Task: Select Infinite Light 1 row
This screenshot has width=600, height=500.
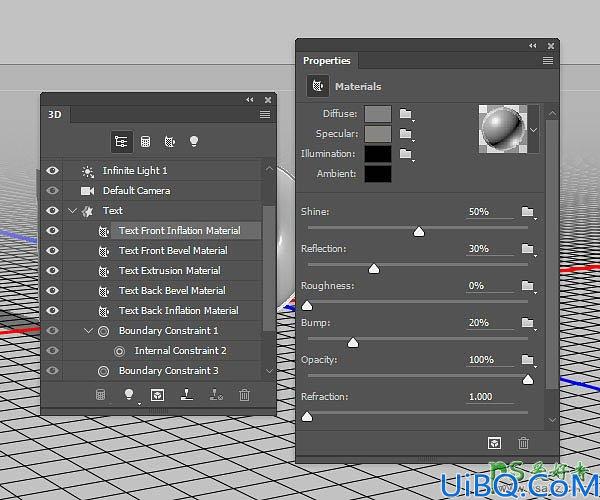Action: pyautogui.click(x=163, y=171)
